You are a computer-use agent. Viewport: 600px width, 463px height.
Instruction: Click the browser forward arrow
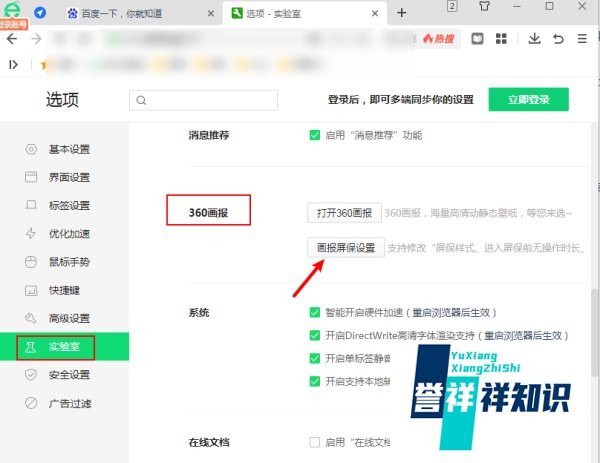(36, 39)
